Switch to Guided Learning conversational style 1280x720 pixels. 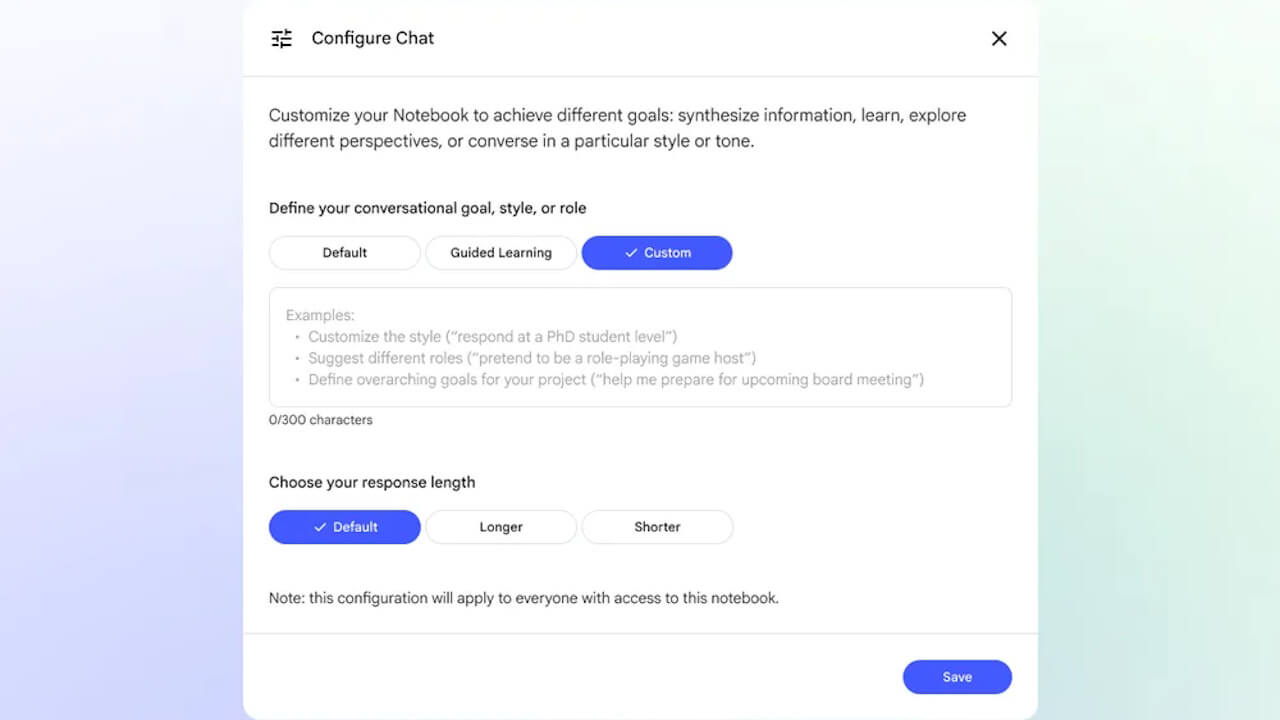(x=500, y=253)
